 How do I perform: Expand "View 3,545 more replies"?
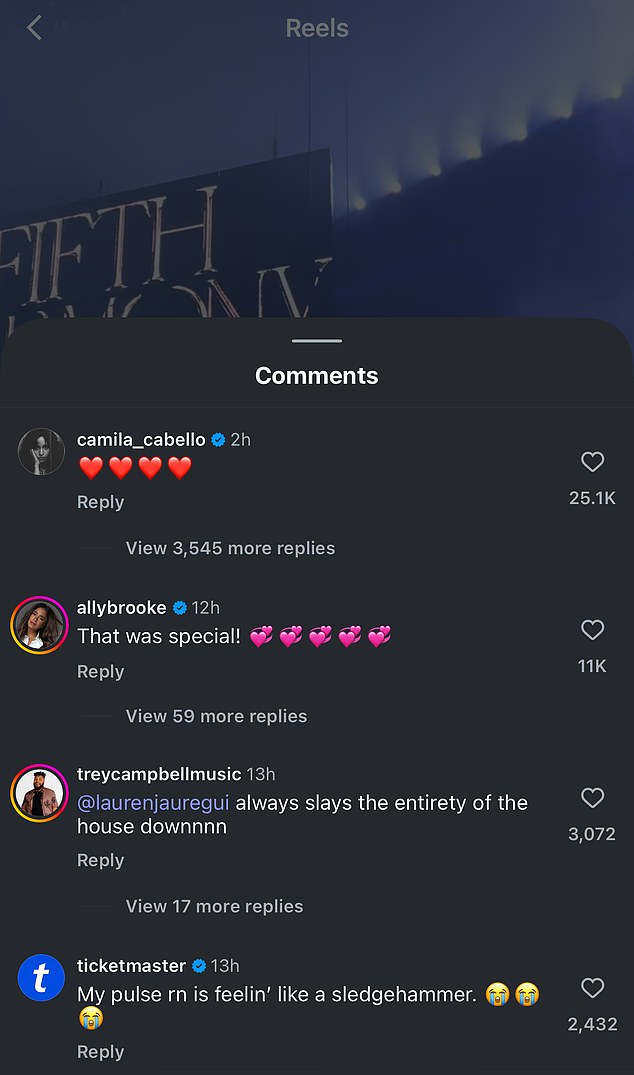coord(230,548)
